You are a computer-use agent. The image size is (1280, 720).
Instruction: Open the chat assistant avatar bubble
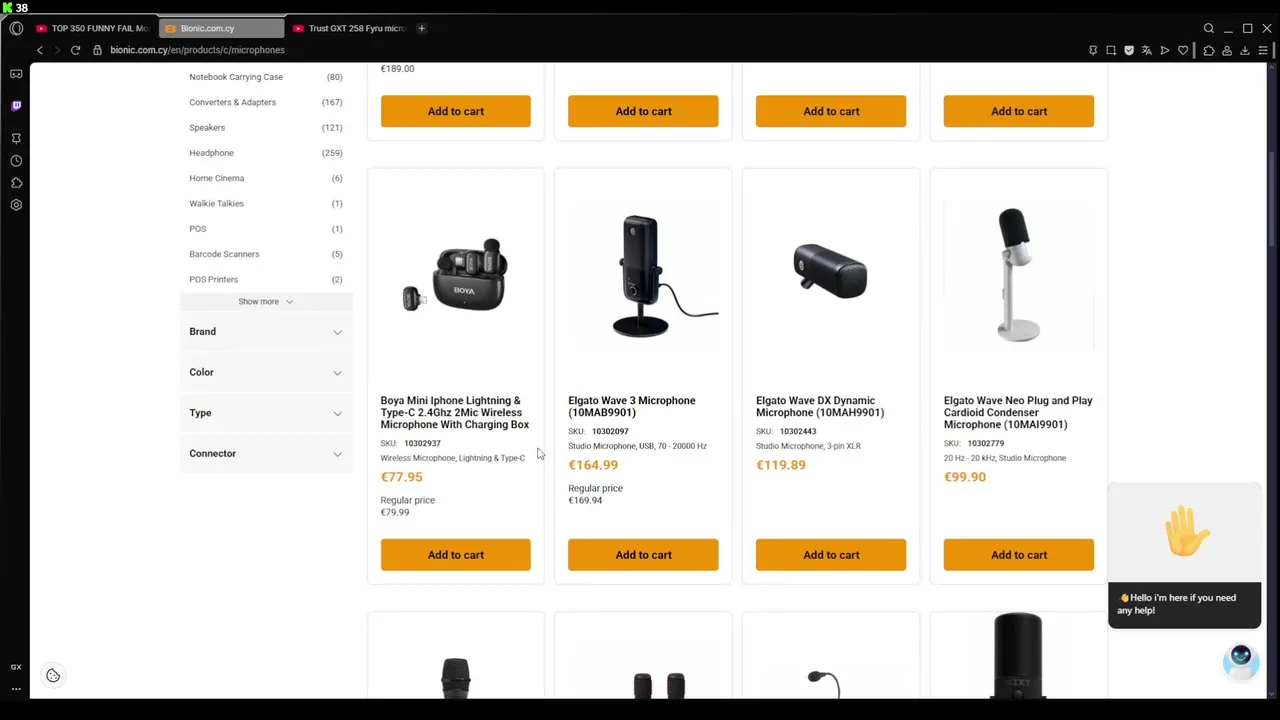click(x=1241, y=658)
